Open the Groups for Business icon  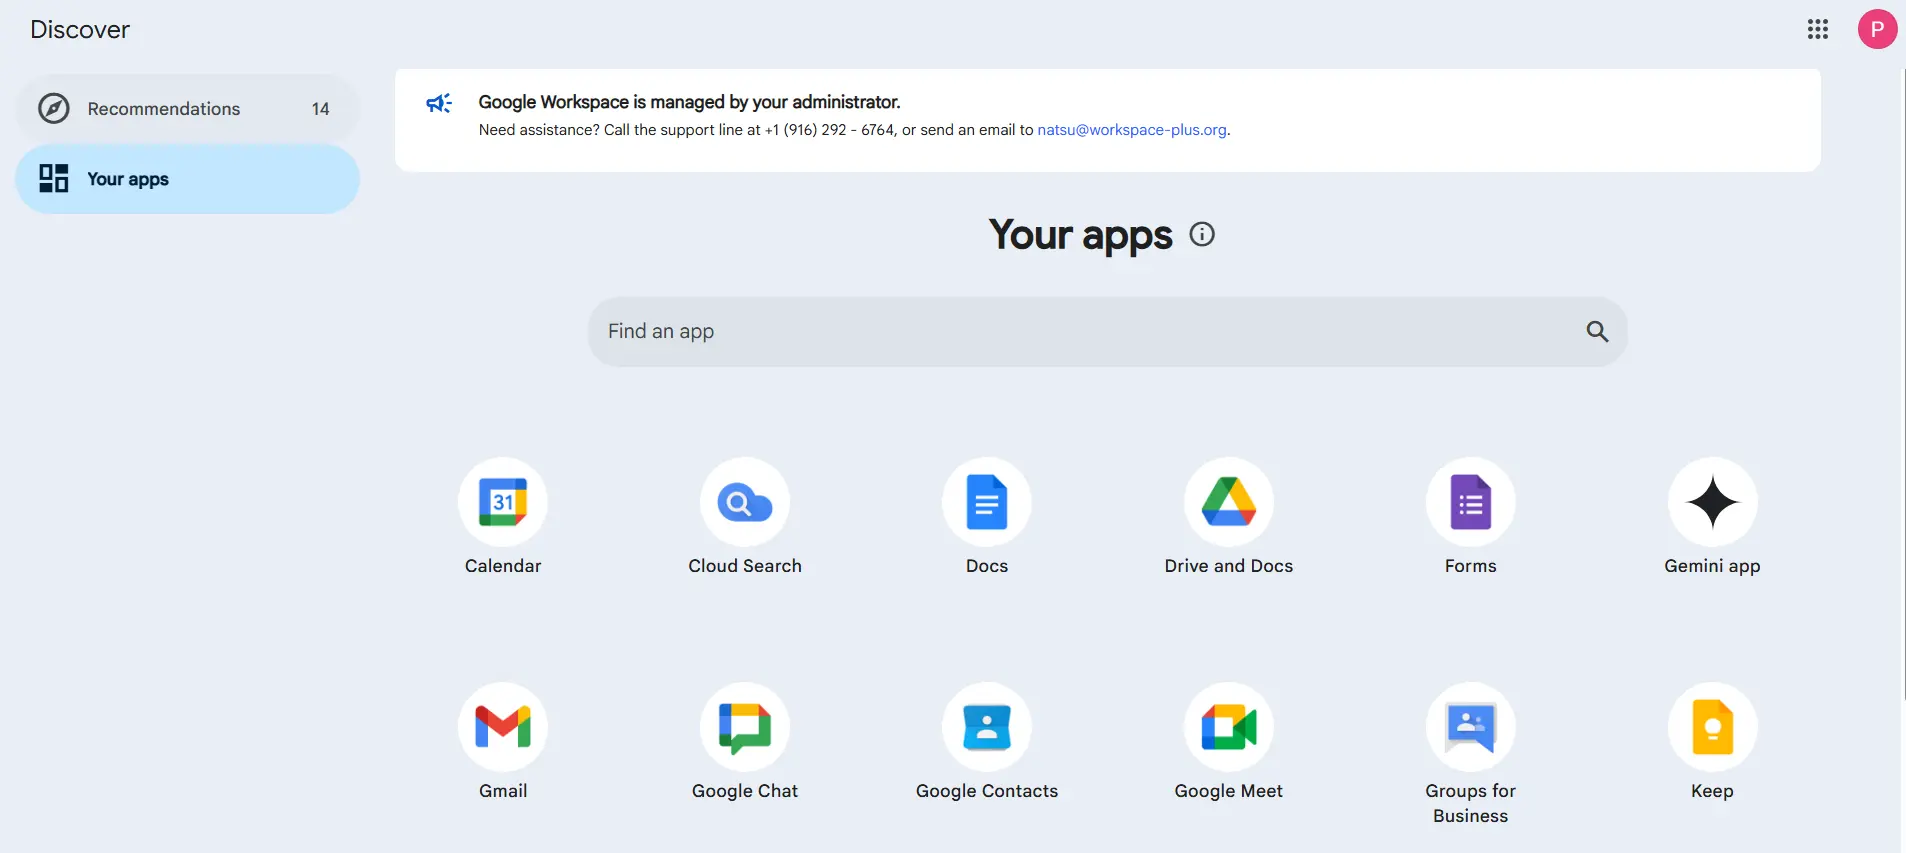[x=1471, y=727]
